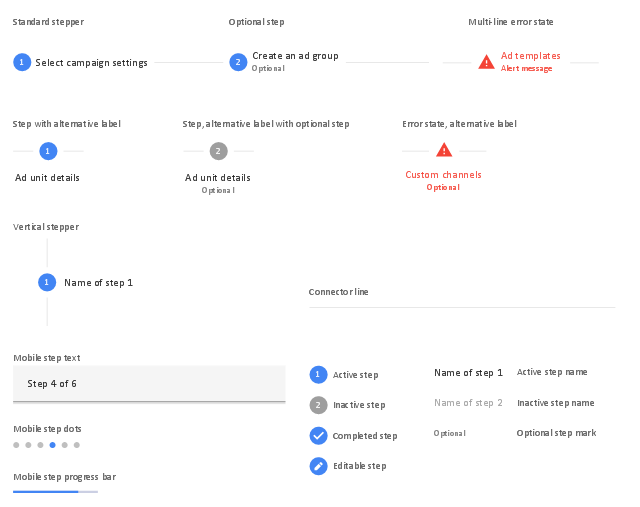
Task: Click step 1 circle beside Select campaign settings
Action: 22,62
